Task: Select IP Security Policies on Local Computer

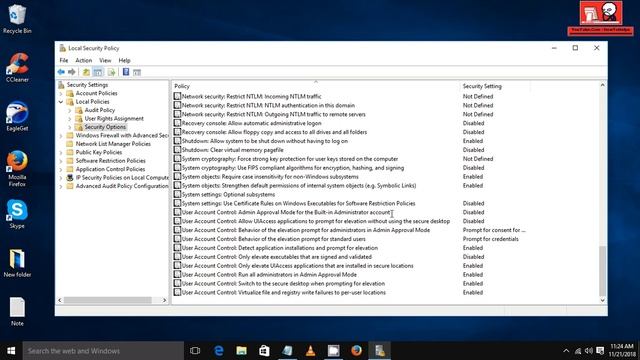Action: [122, 178]
